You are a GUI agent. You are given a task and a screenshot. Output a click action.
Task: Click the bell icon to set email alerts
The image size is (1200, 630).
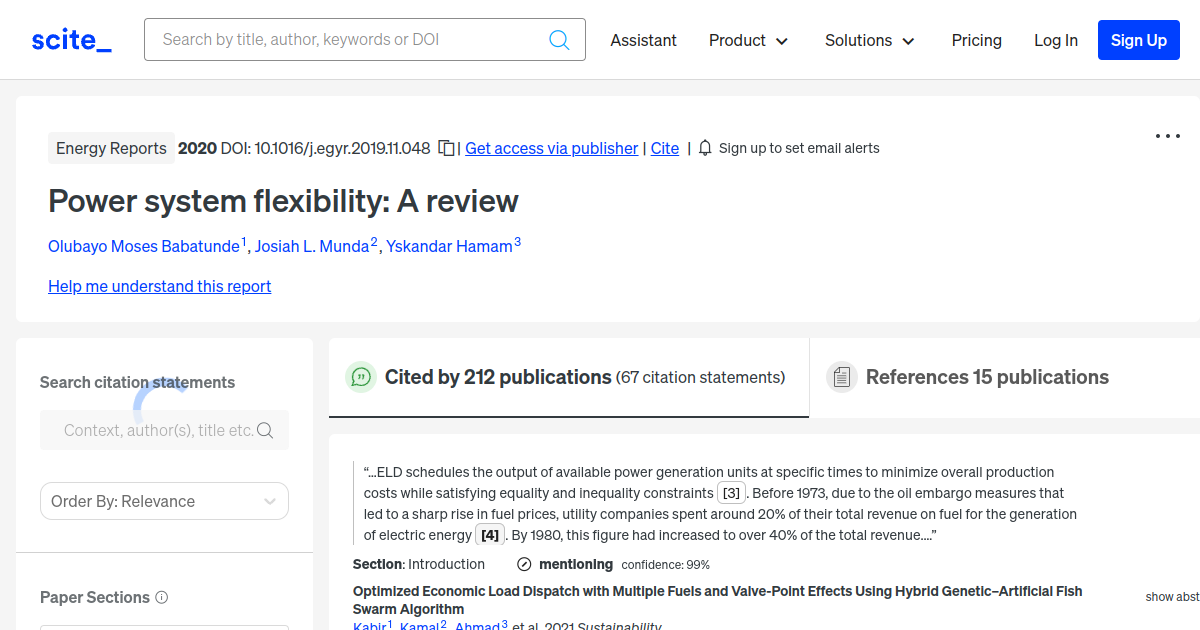[x=704, y=147]
